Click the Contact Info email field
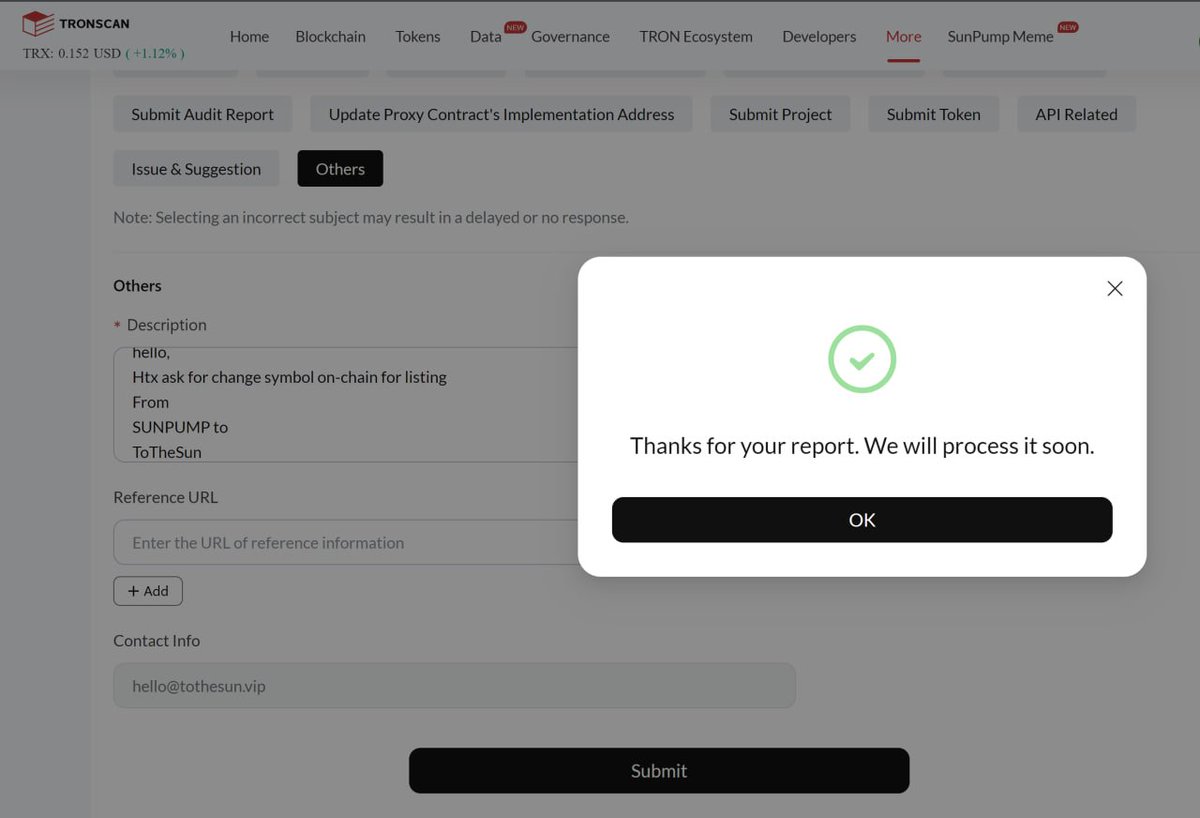 click(454, 686)
